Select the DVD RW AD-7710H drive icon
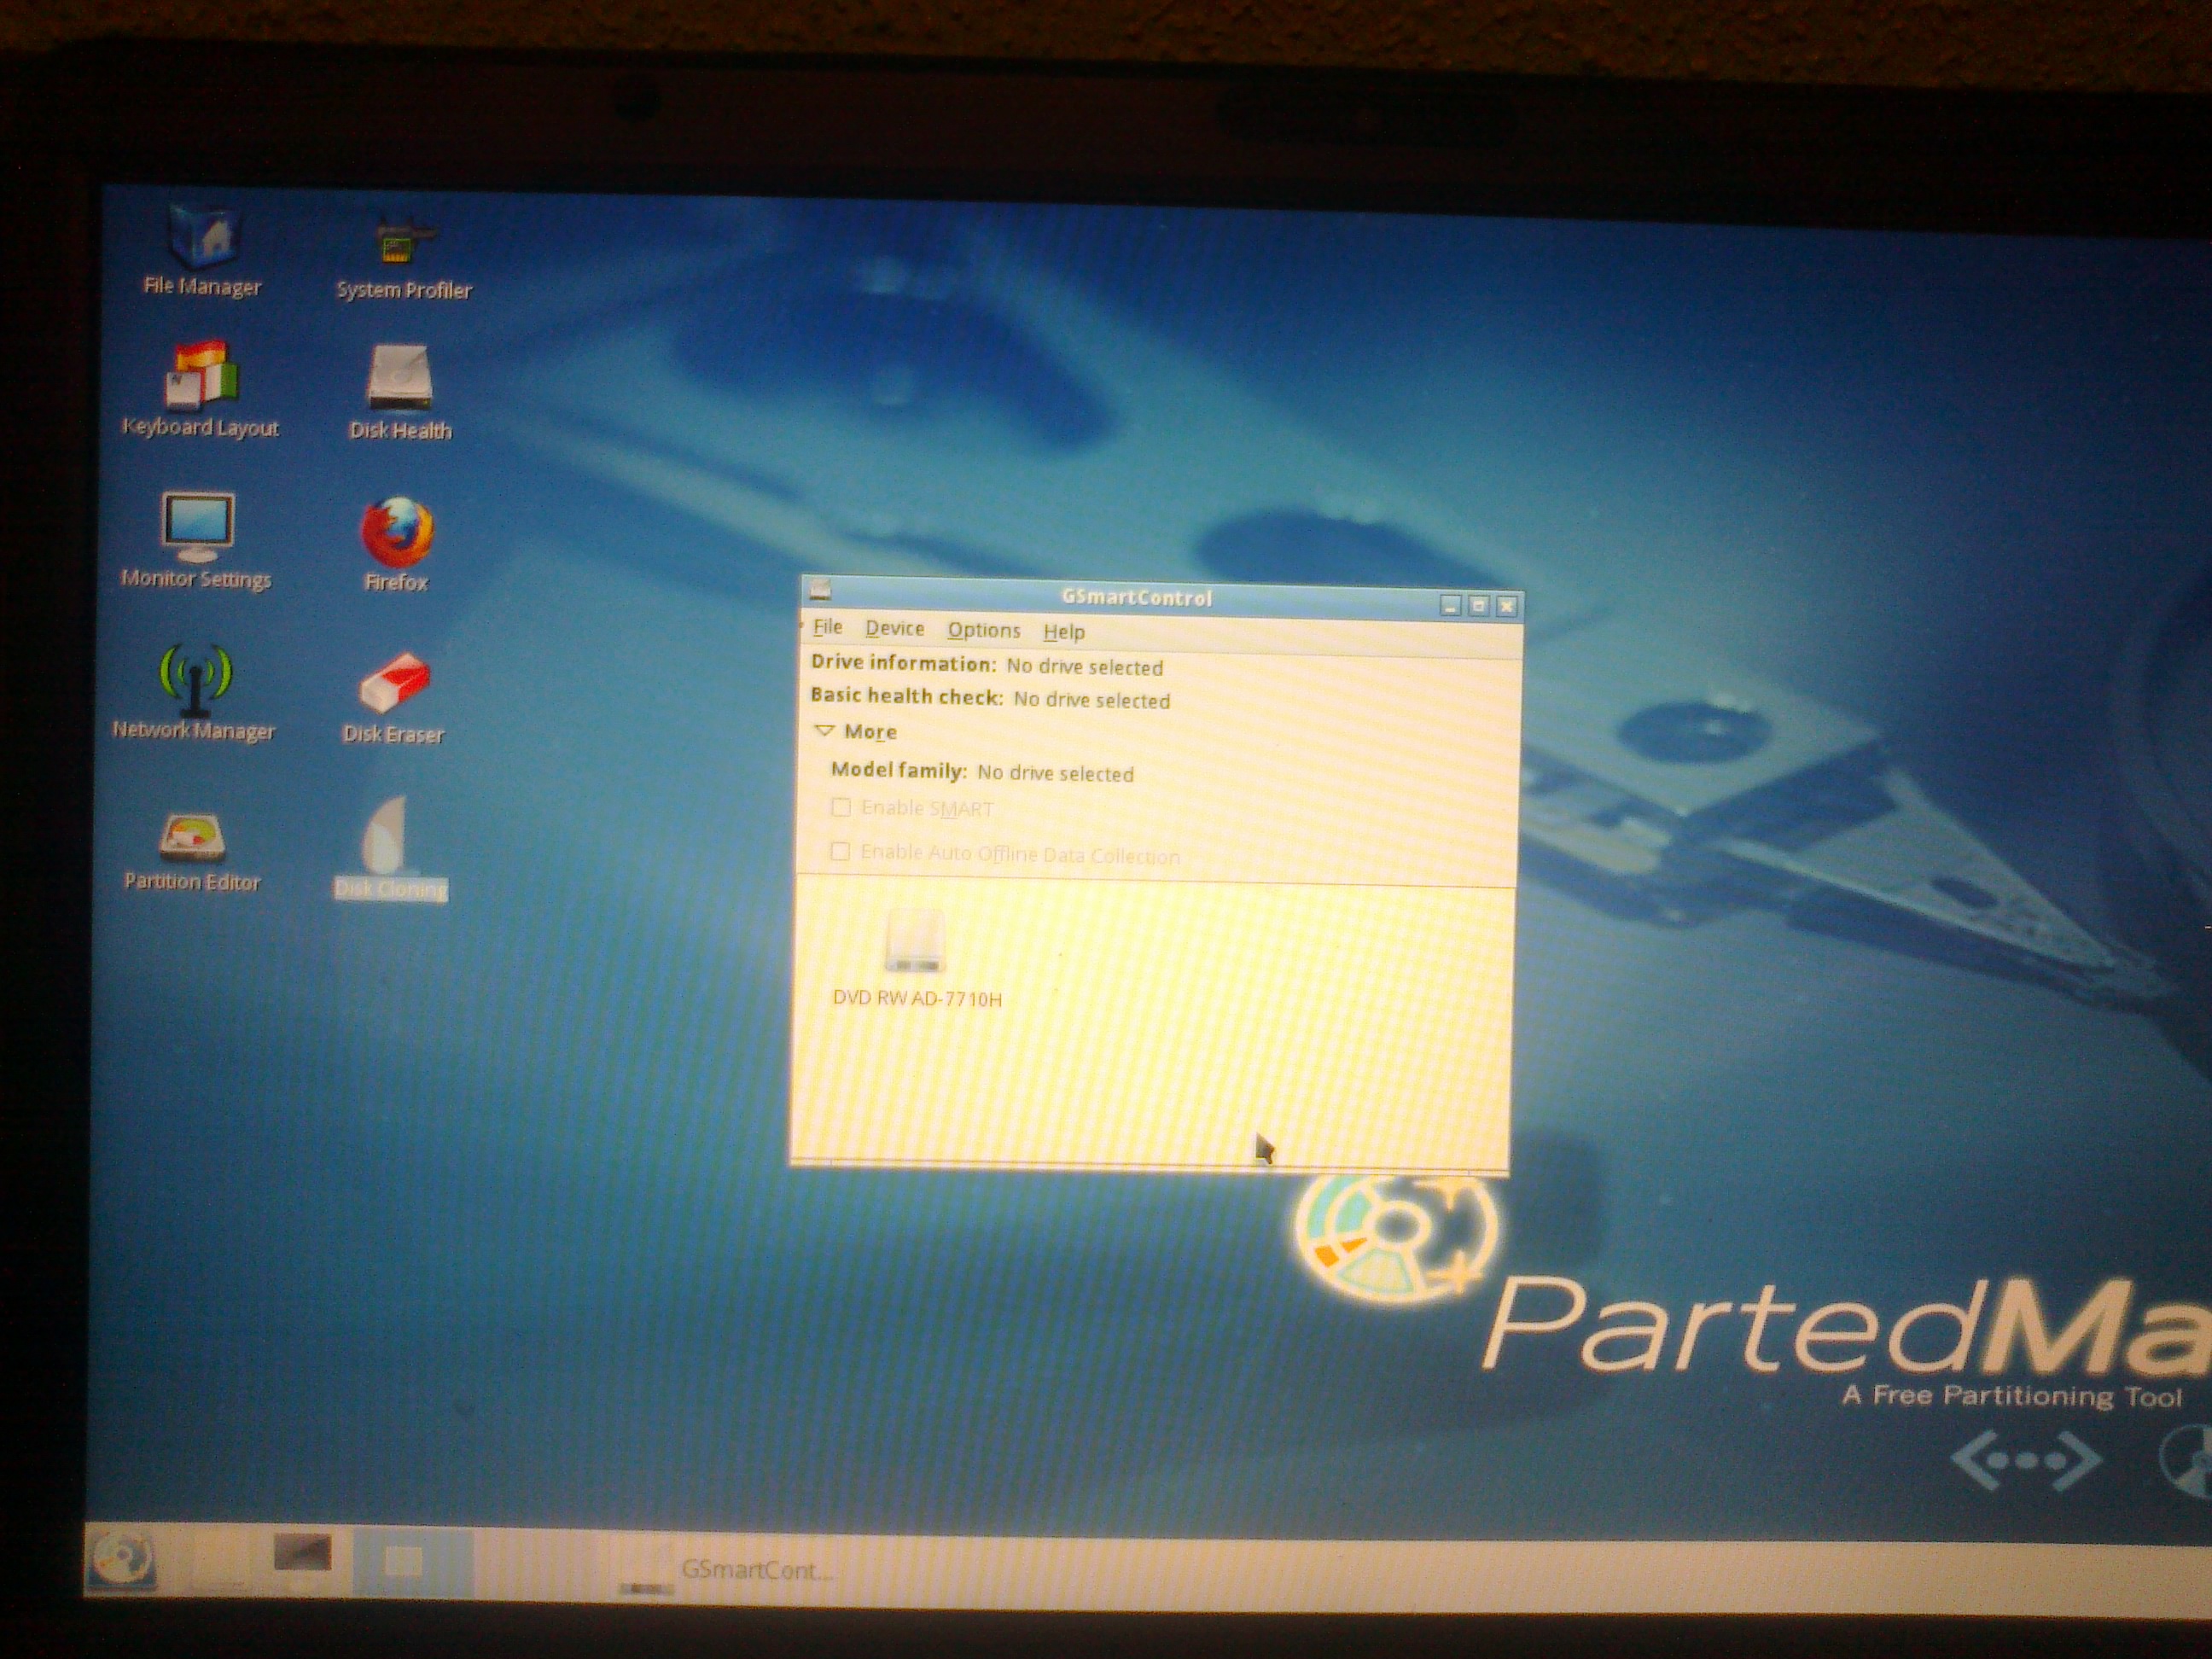This screenshot has width=2212, height=1659. tap(914, 941)
